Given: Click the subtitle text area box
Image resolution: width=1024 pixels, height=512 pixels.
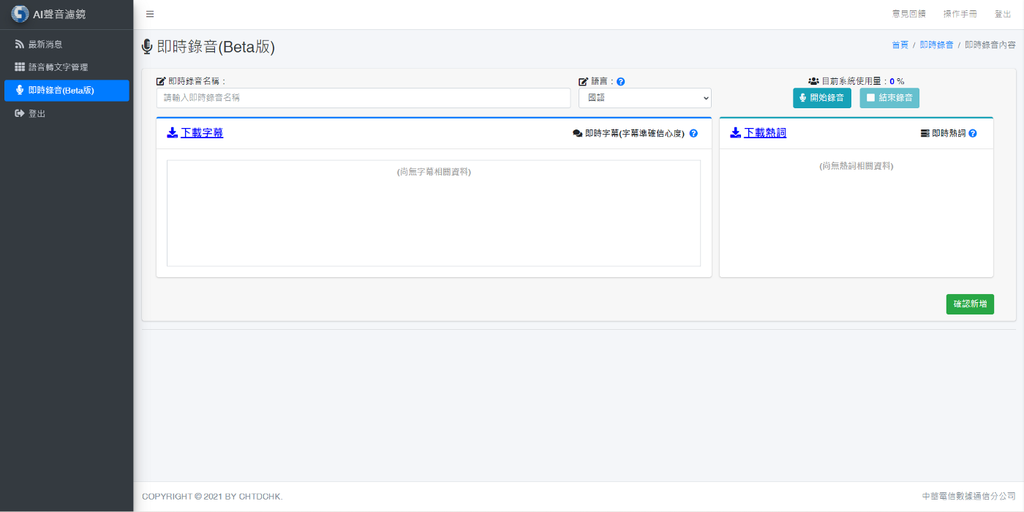Looking at the screenshot, I should [x=434, y=214].
